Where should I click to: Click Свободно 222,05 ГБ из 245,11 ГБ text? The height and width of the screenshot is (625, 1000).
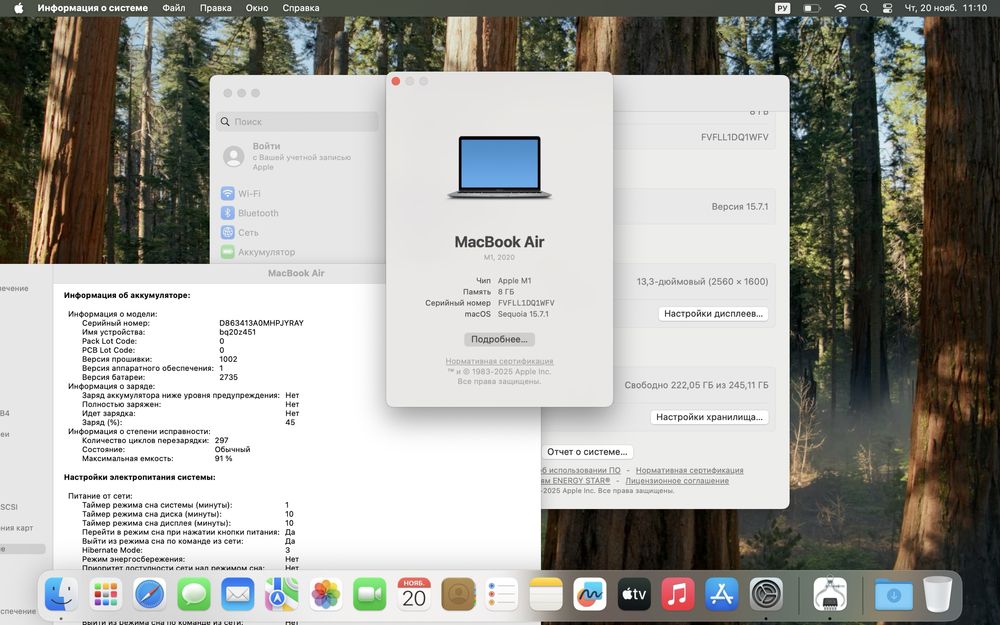pyautogui.click(x=696, y=385)
